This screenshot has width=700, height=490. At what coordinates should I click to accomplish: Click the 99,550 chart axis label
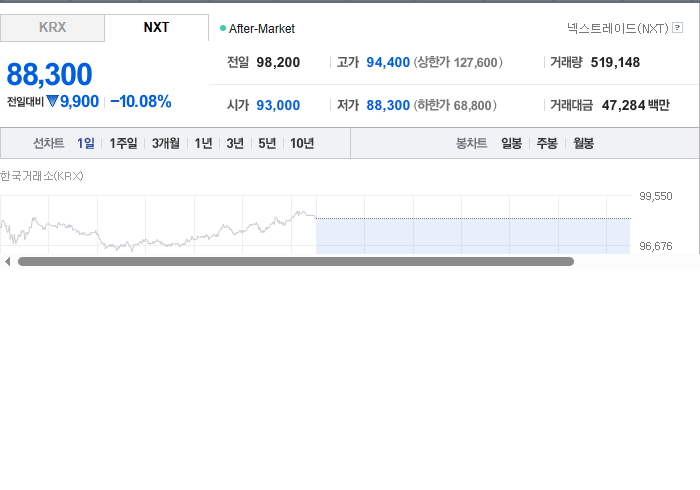pyautogui.click(x=655, y=196)
